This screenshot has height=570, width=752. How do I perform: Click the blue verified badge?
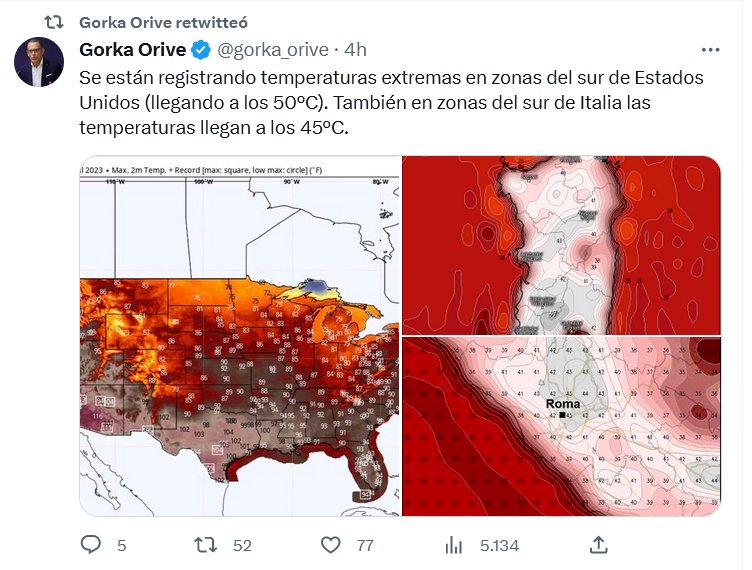pos(200,49)
